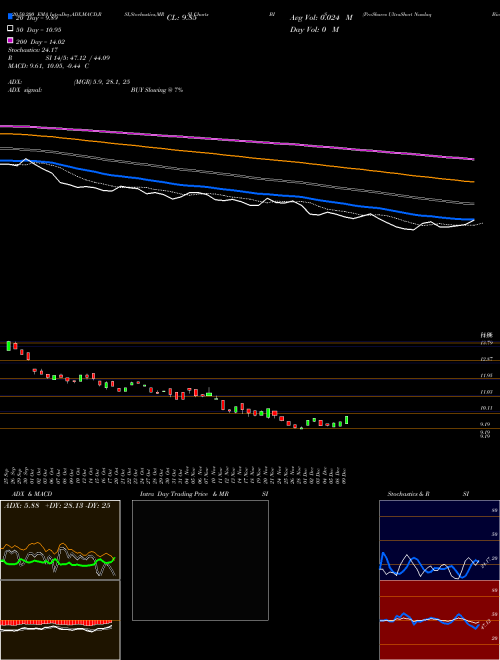Click the 'MACD: 9.61, 10.05, -0.44' readout

(44, 66)
